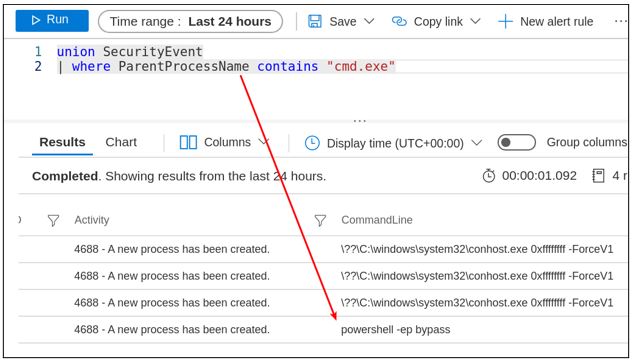
Task: Expand the Columns dropdown chevron
Action: [x=264, y=142]
